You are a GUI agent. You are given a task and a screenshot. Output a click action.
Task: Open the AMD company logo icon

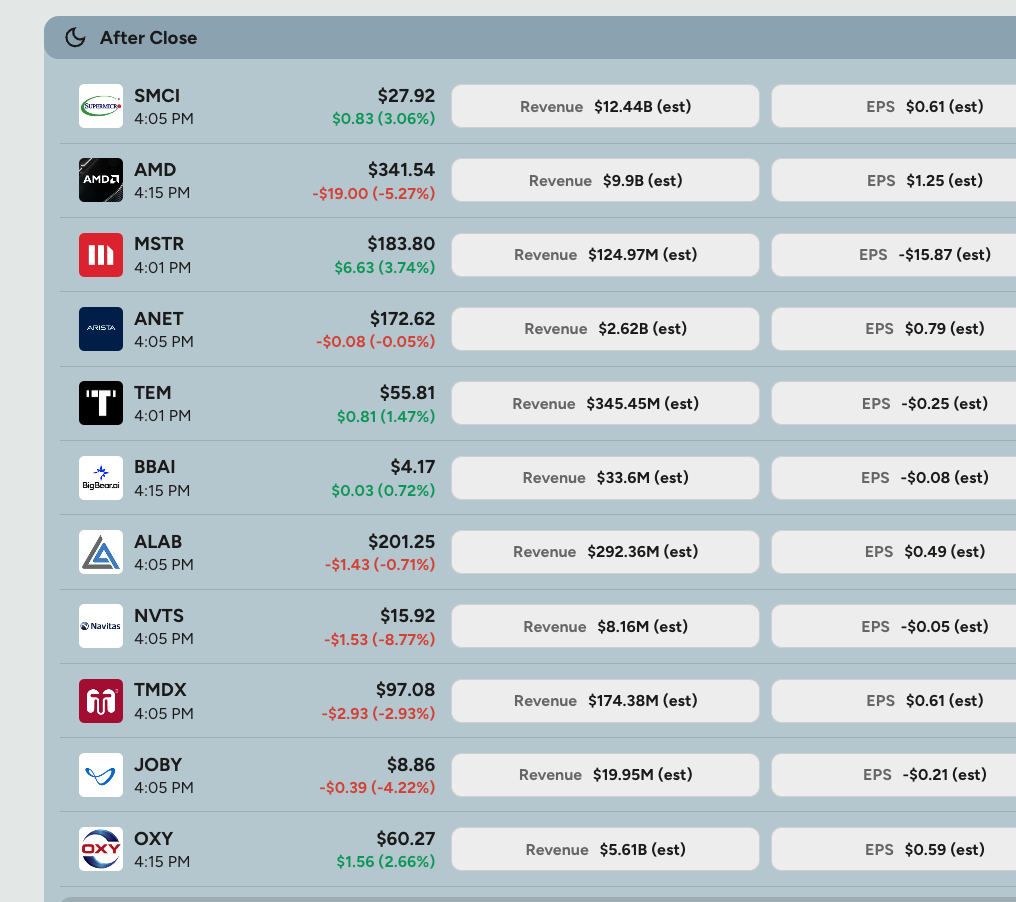click(x=101, y=180)
